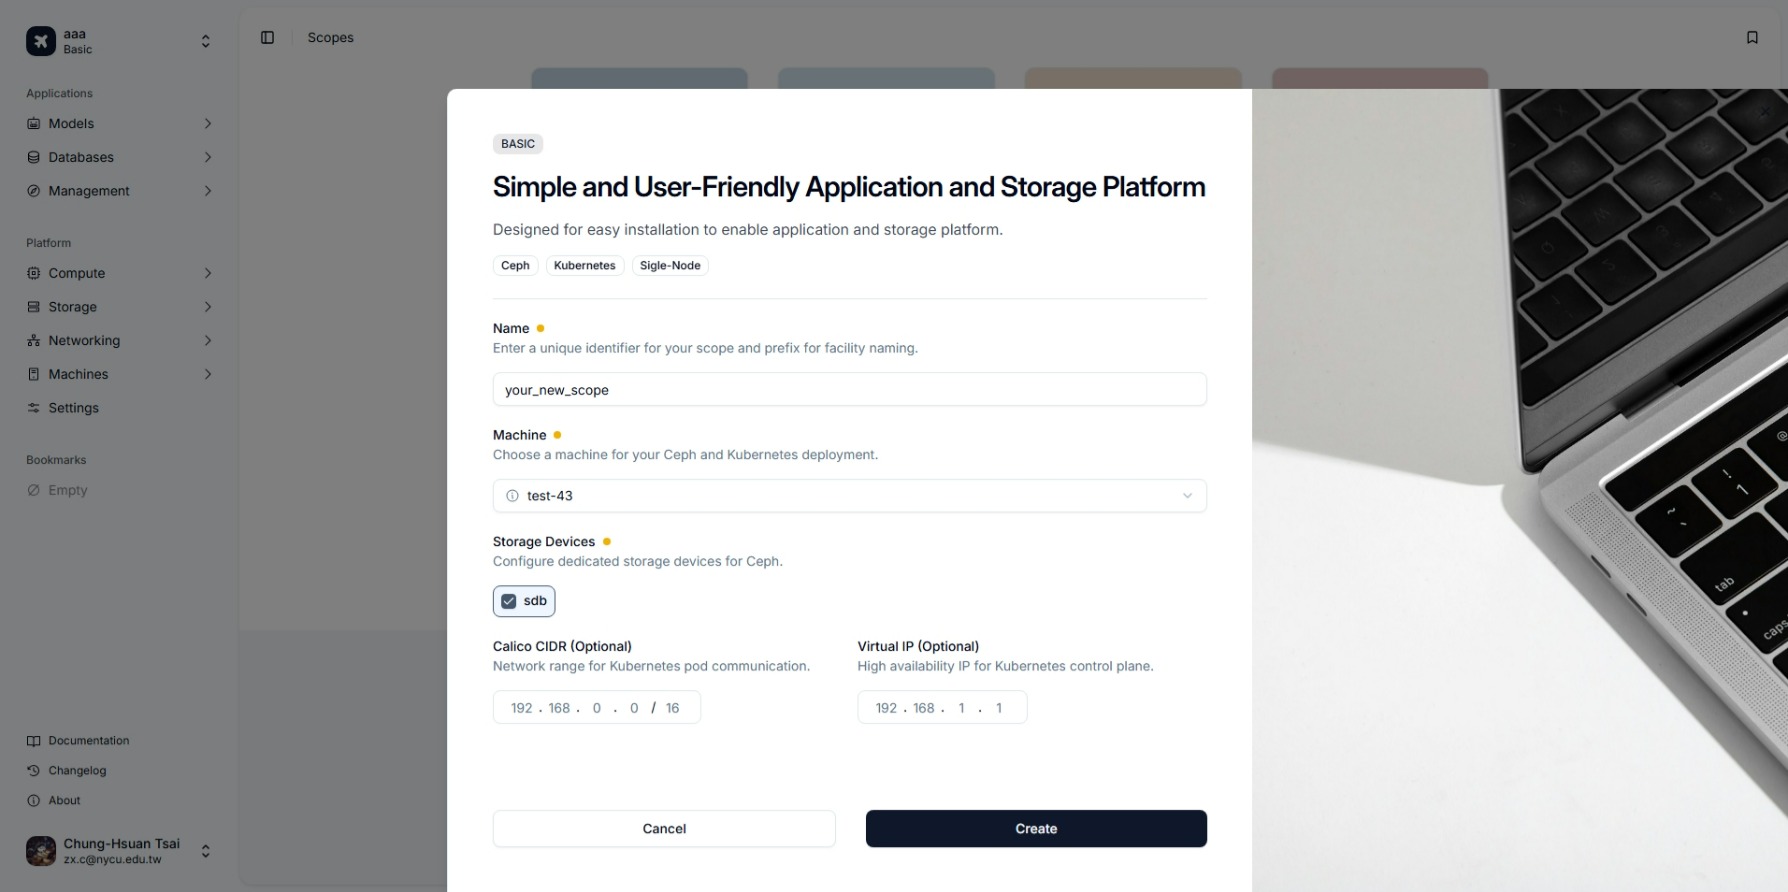
Task: Expand the Machines menu chevron
Action: (208, 374)
